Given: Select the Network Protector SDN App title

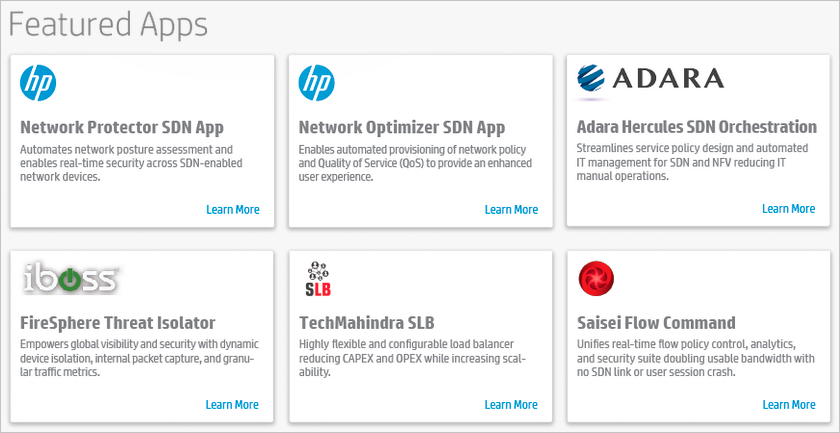Looking at the screenshot, I should point(122,128).
